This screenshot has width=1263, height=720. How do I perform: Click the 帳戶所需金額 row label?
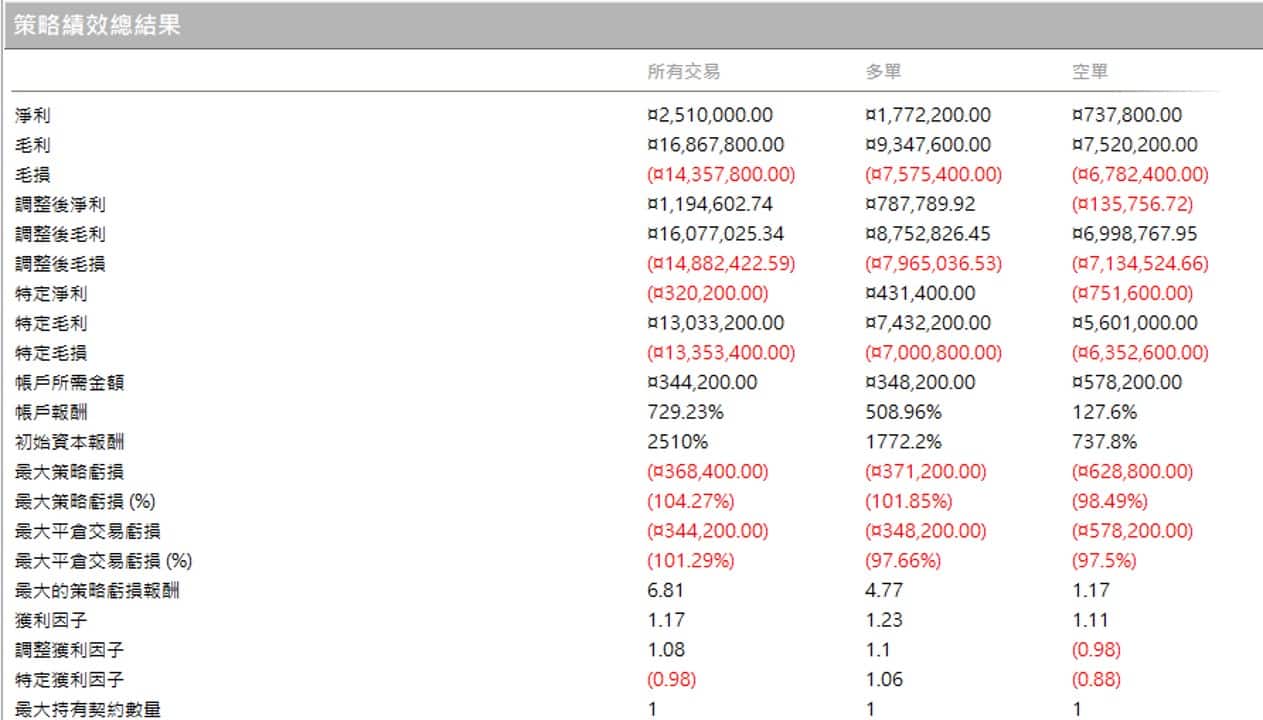(x=70, y=383)
